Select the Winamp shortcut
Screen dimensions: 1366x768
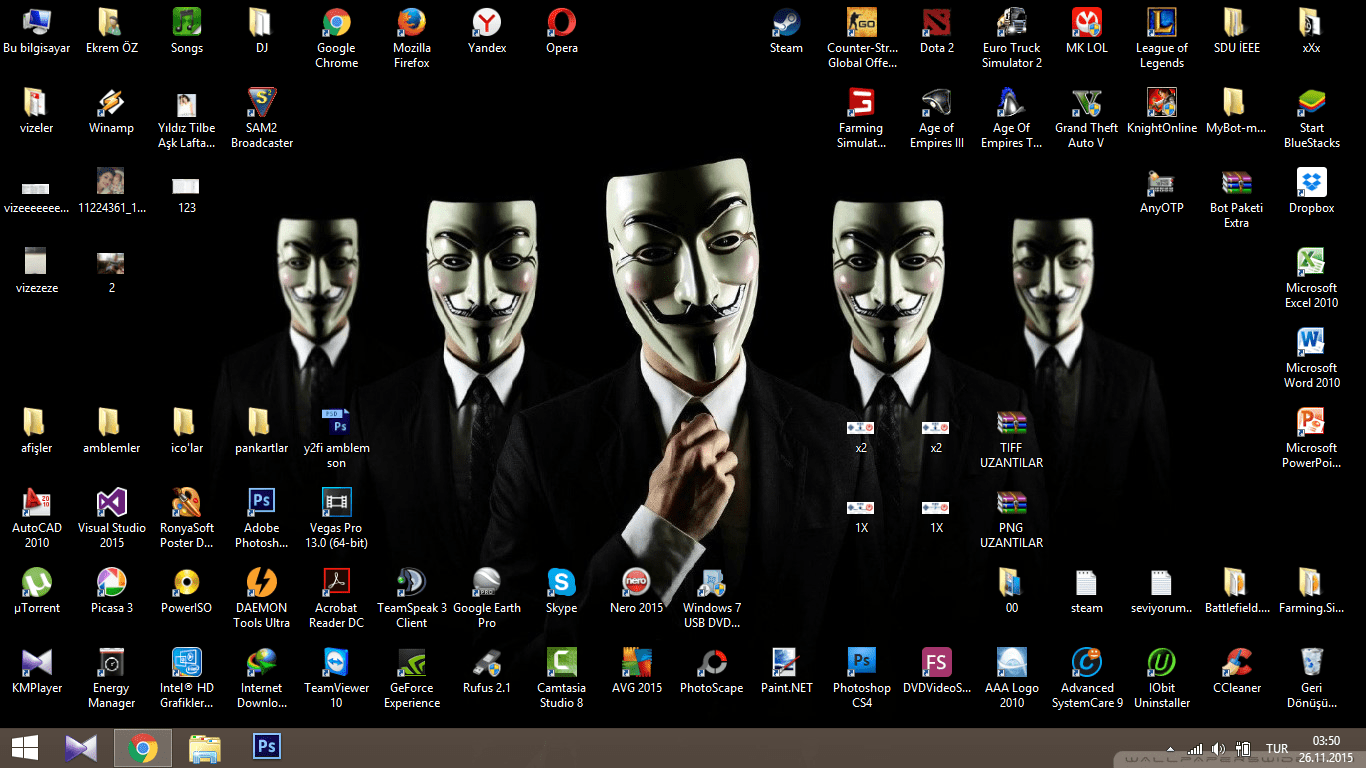point(111,111)
